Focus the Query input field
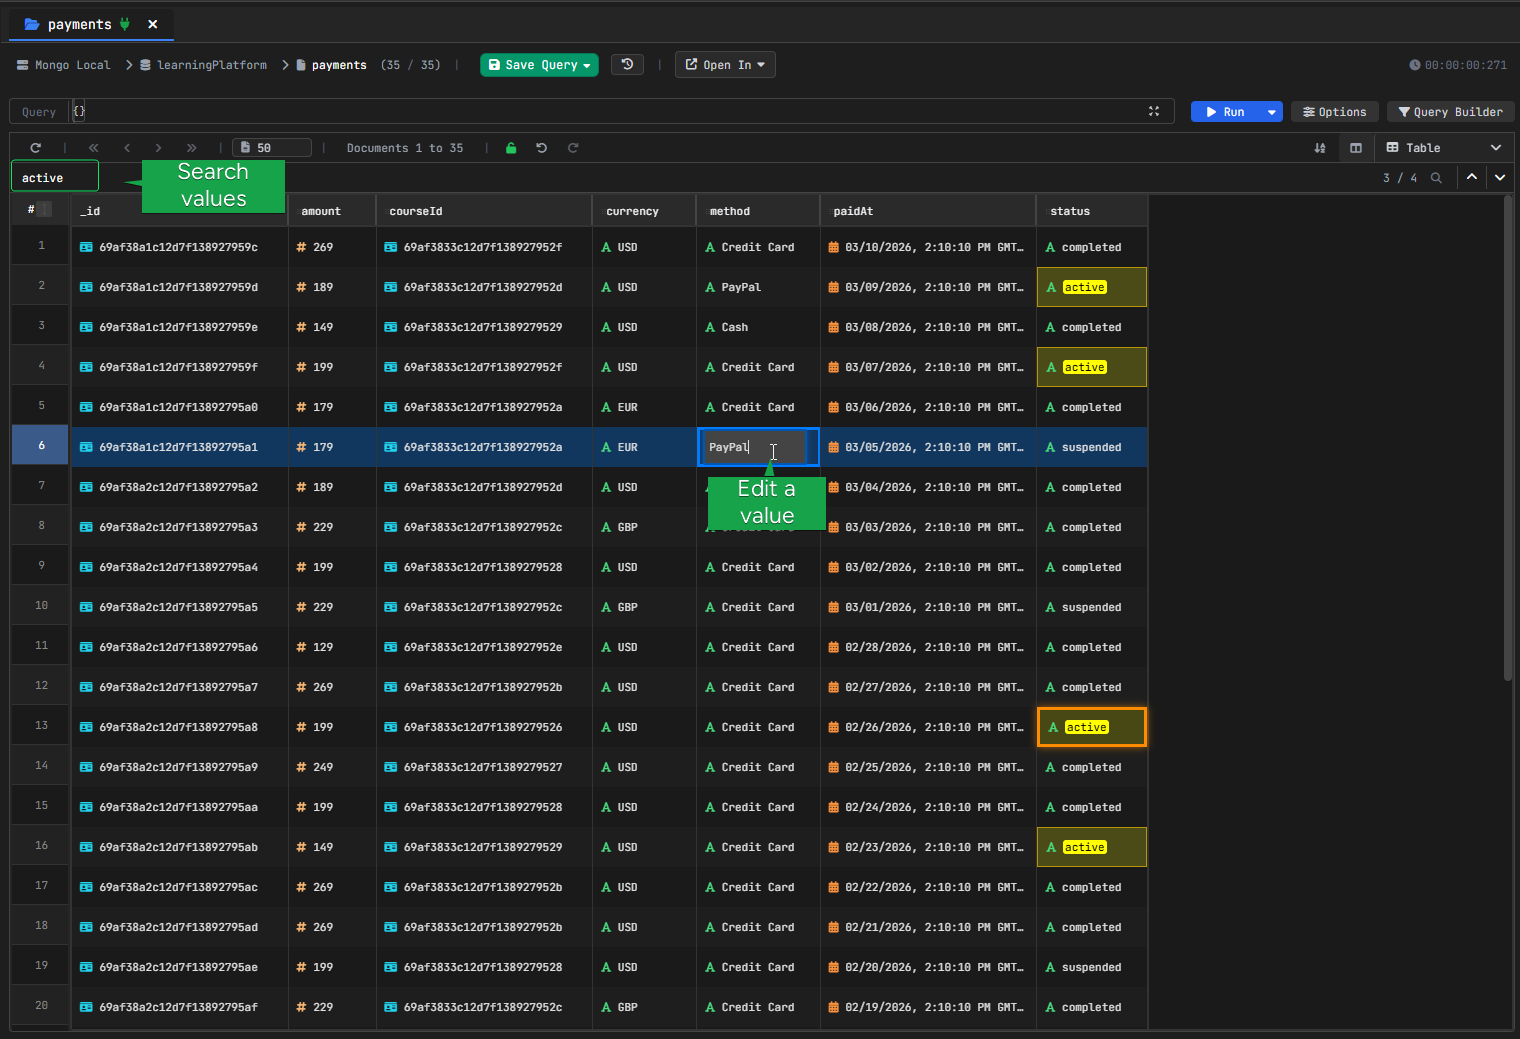This screenshot has width=1520, height=1039. pyautogui.click(x=610, y=111)
